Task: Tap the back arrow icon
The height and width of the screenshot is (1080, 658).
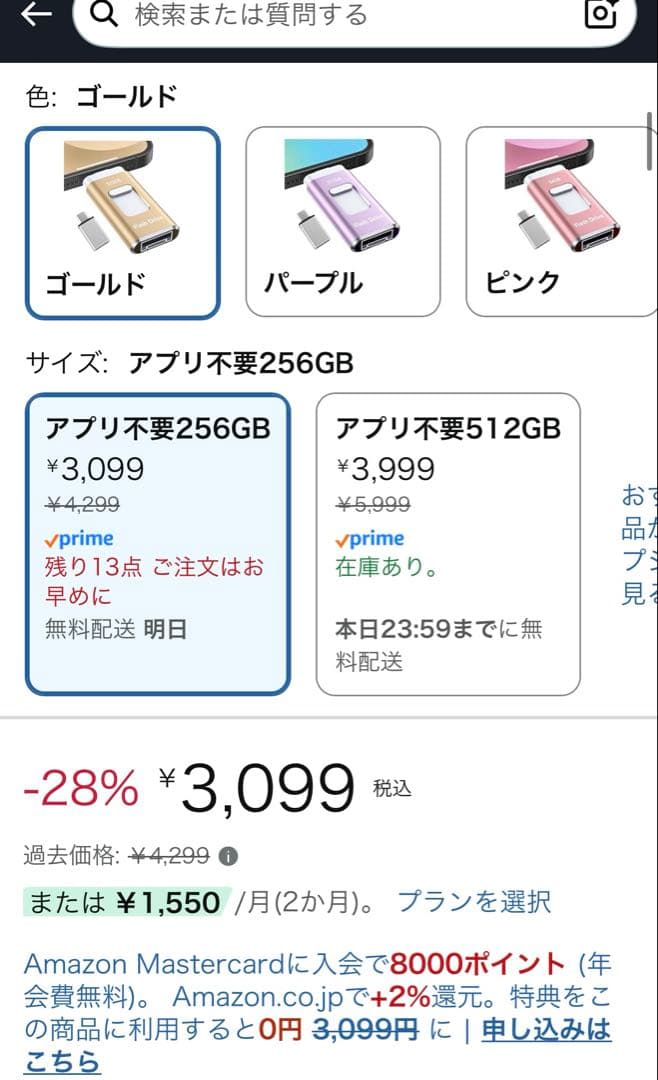Action: click(36, 14)
